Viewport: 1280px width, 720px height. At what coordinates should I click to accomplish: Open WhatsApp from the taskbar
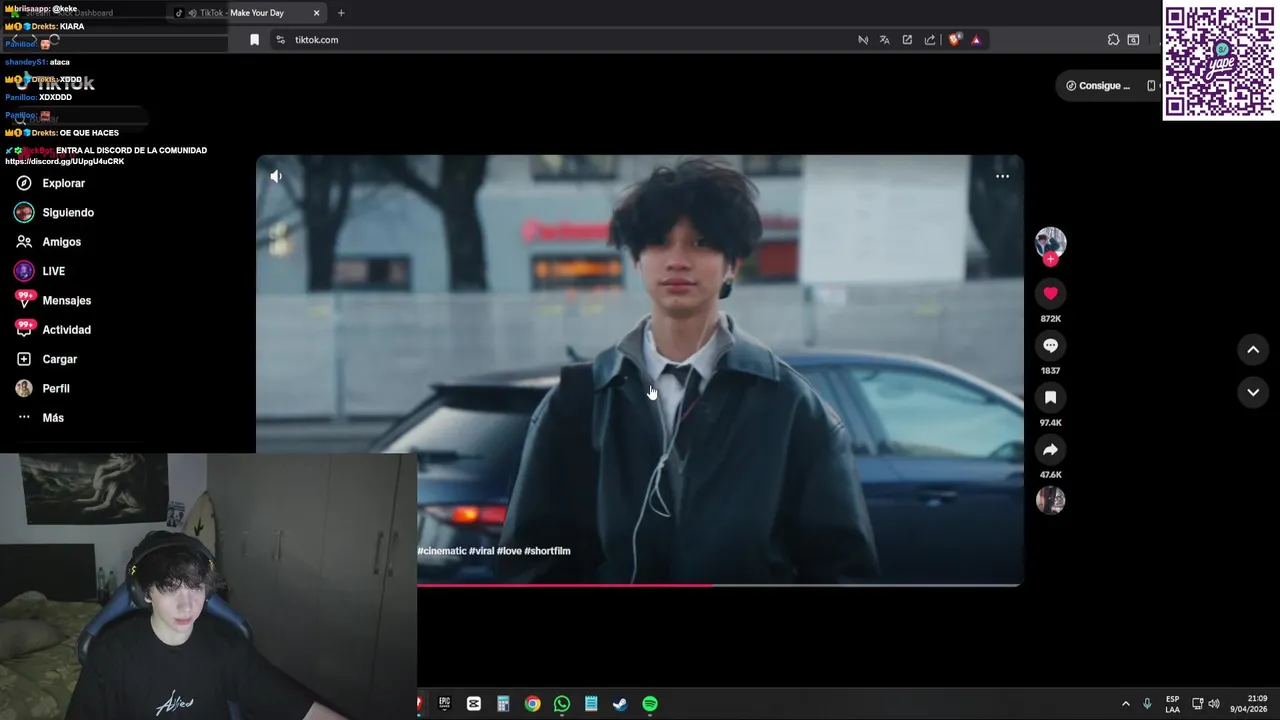tap(562, 704)
